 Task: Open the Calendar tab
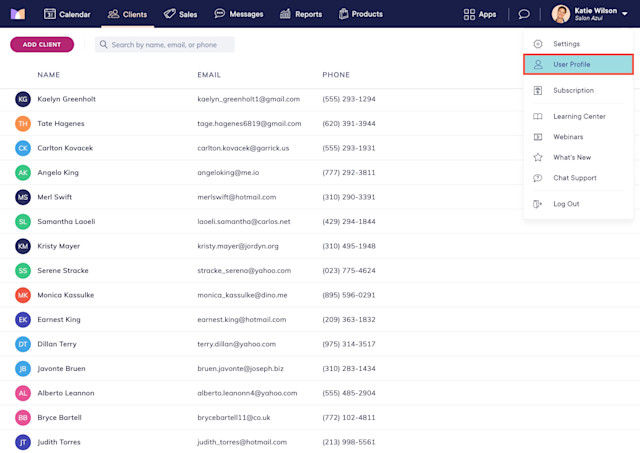pos(67,14)
